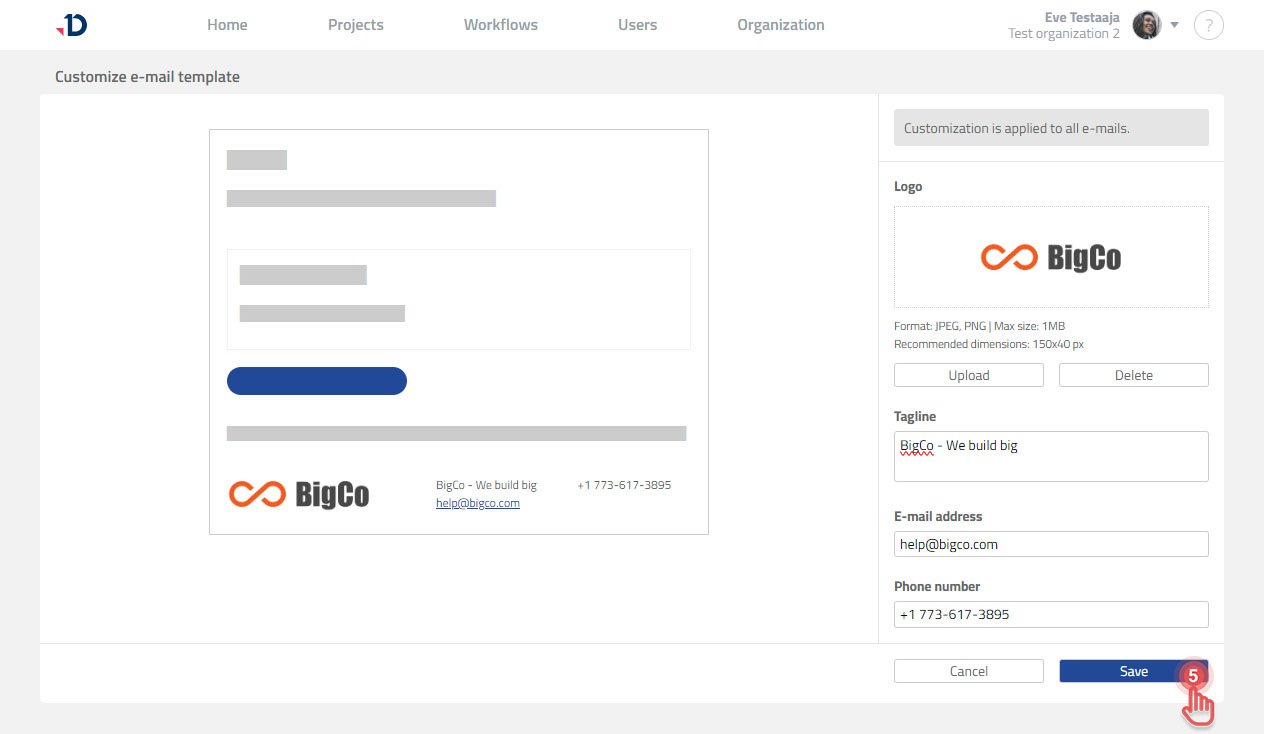1264x734 pixels.
Task: Click the pointing hand cursor graphic near Save
Action: pos(1198,708)
